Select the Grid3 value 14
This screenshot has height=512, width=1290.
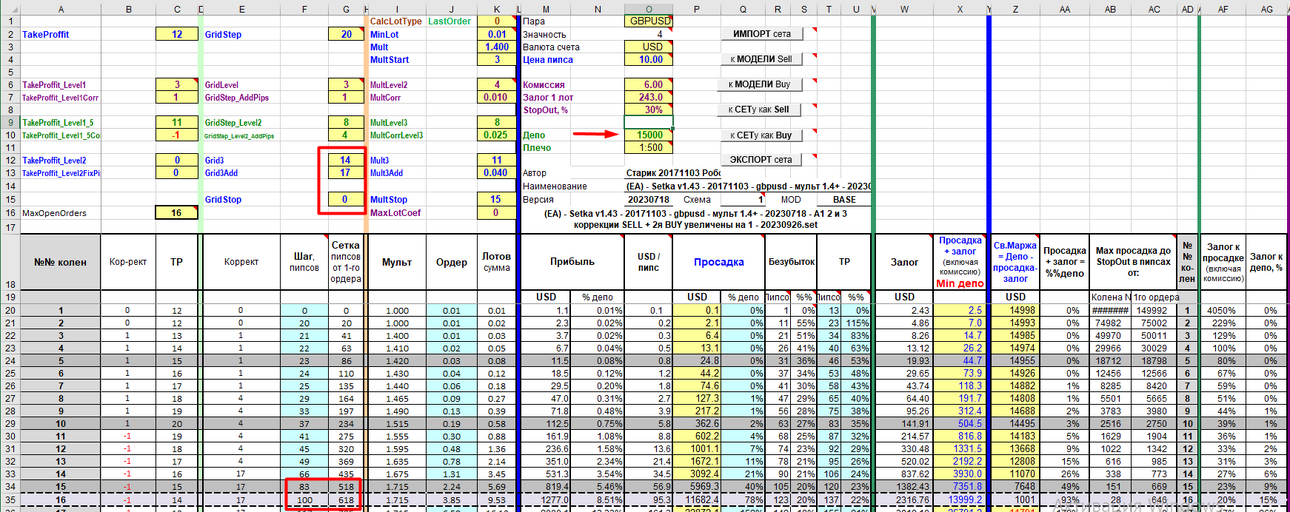[347, 160]
